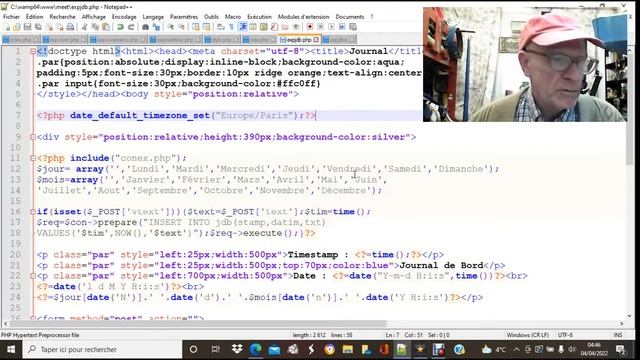This screenshot has height=360, width=640.
Task: Click the Paste toolbar icon
Action: coord(106,27)
